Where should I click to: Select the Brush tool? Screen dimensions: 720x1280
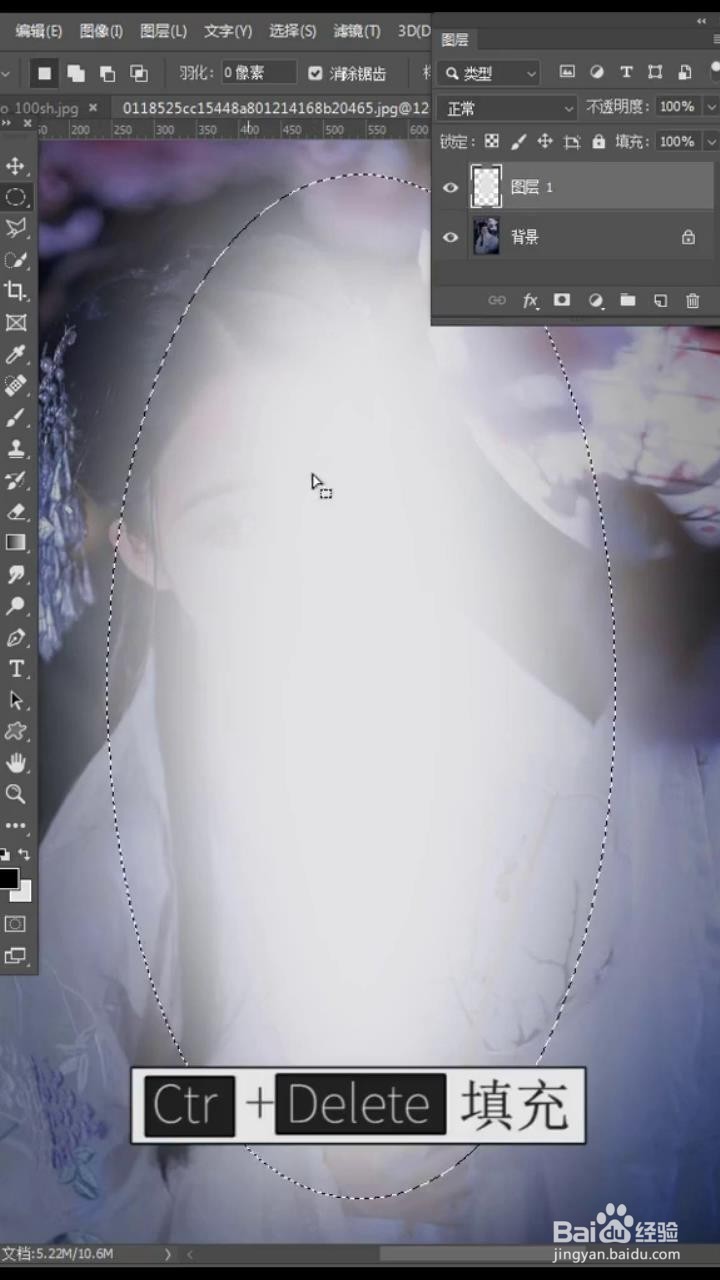coord(16,417)
